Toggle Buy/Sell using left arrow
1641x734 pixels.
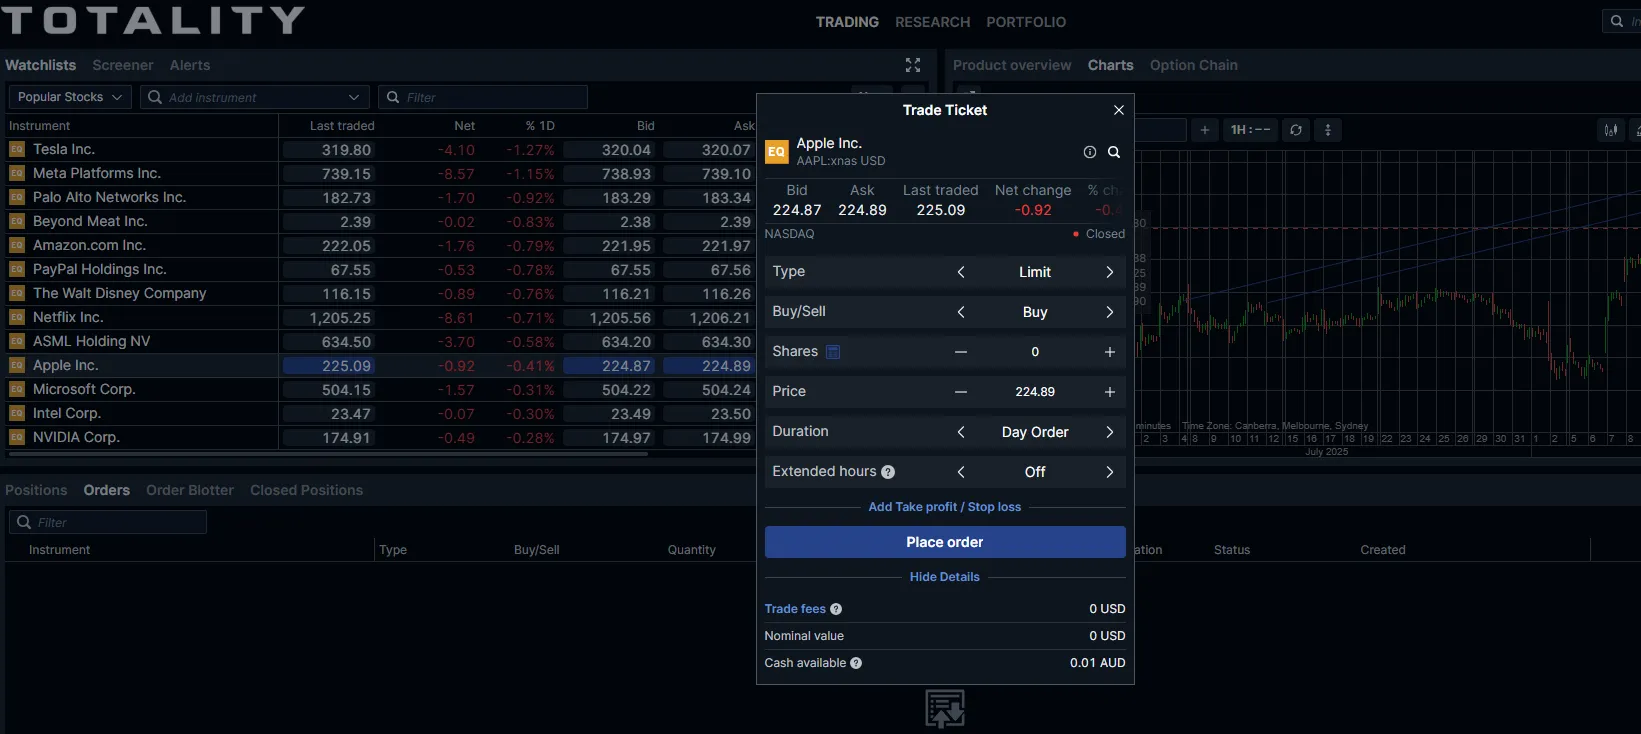[960, 312]
